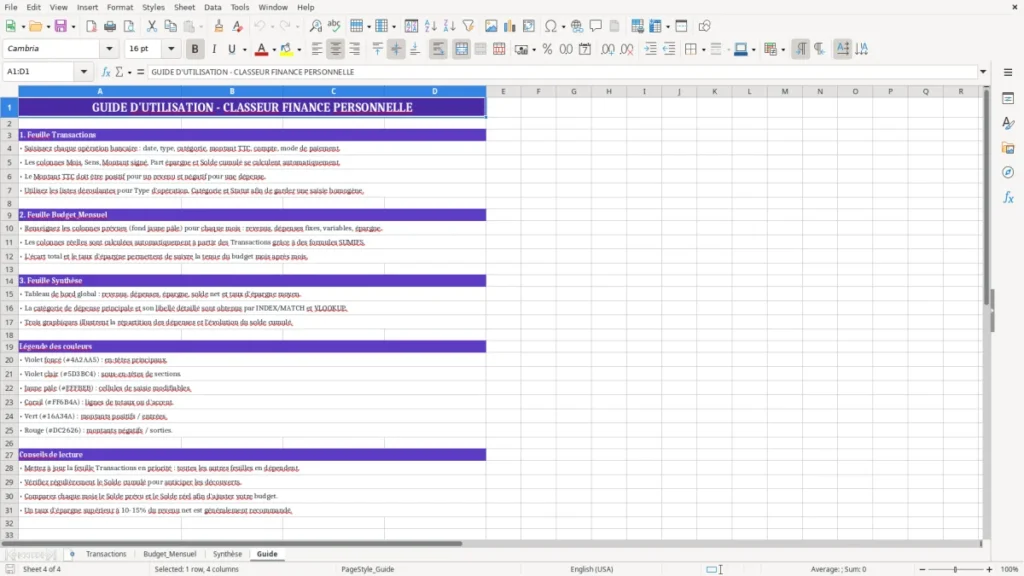The width and height of the screenshot is (1024, 576).
Task: Format selection as percent
Action: coord(547,49)
